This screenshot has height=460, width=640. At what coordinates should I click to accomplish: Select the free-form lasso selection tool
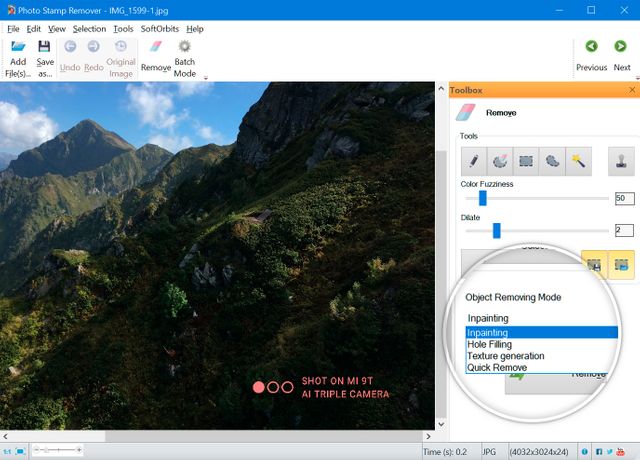coord(553,161)
